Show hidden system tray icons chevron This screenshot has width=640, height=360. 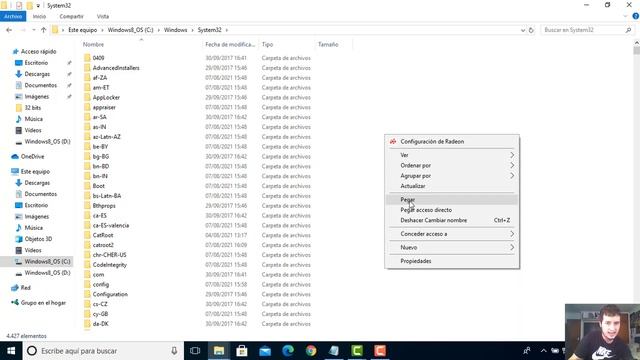(x=543, y=351)
